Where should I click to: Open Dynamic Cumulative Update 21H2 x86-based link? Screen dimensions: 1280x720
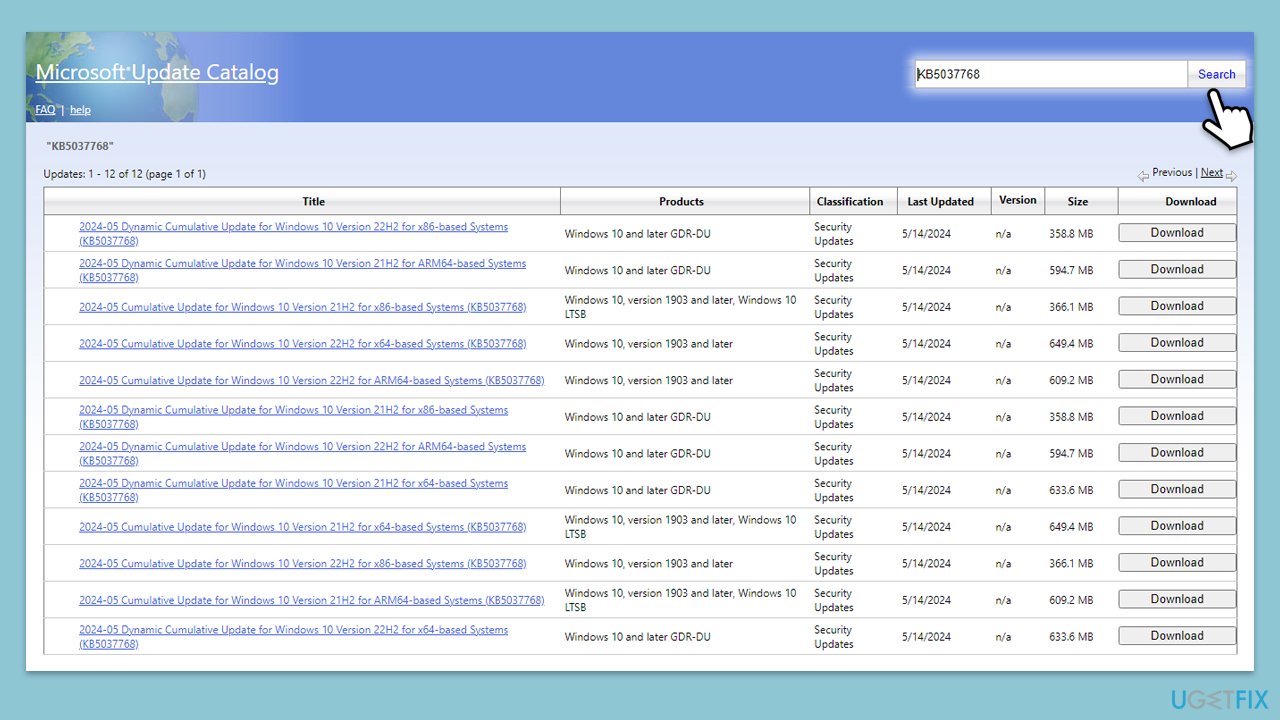click(x=293, y=417)
